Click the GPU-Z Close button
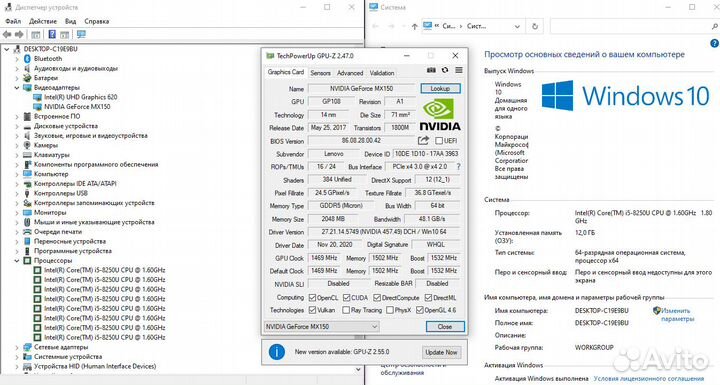The image size is (720, 385). click(445, 327)
